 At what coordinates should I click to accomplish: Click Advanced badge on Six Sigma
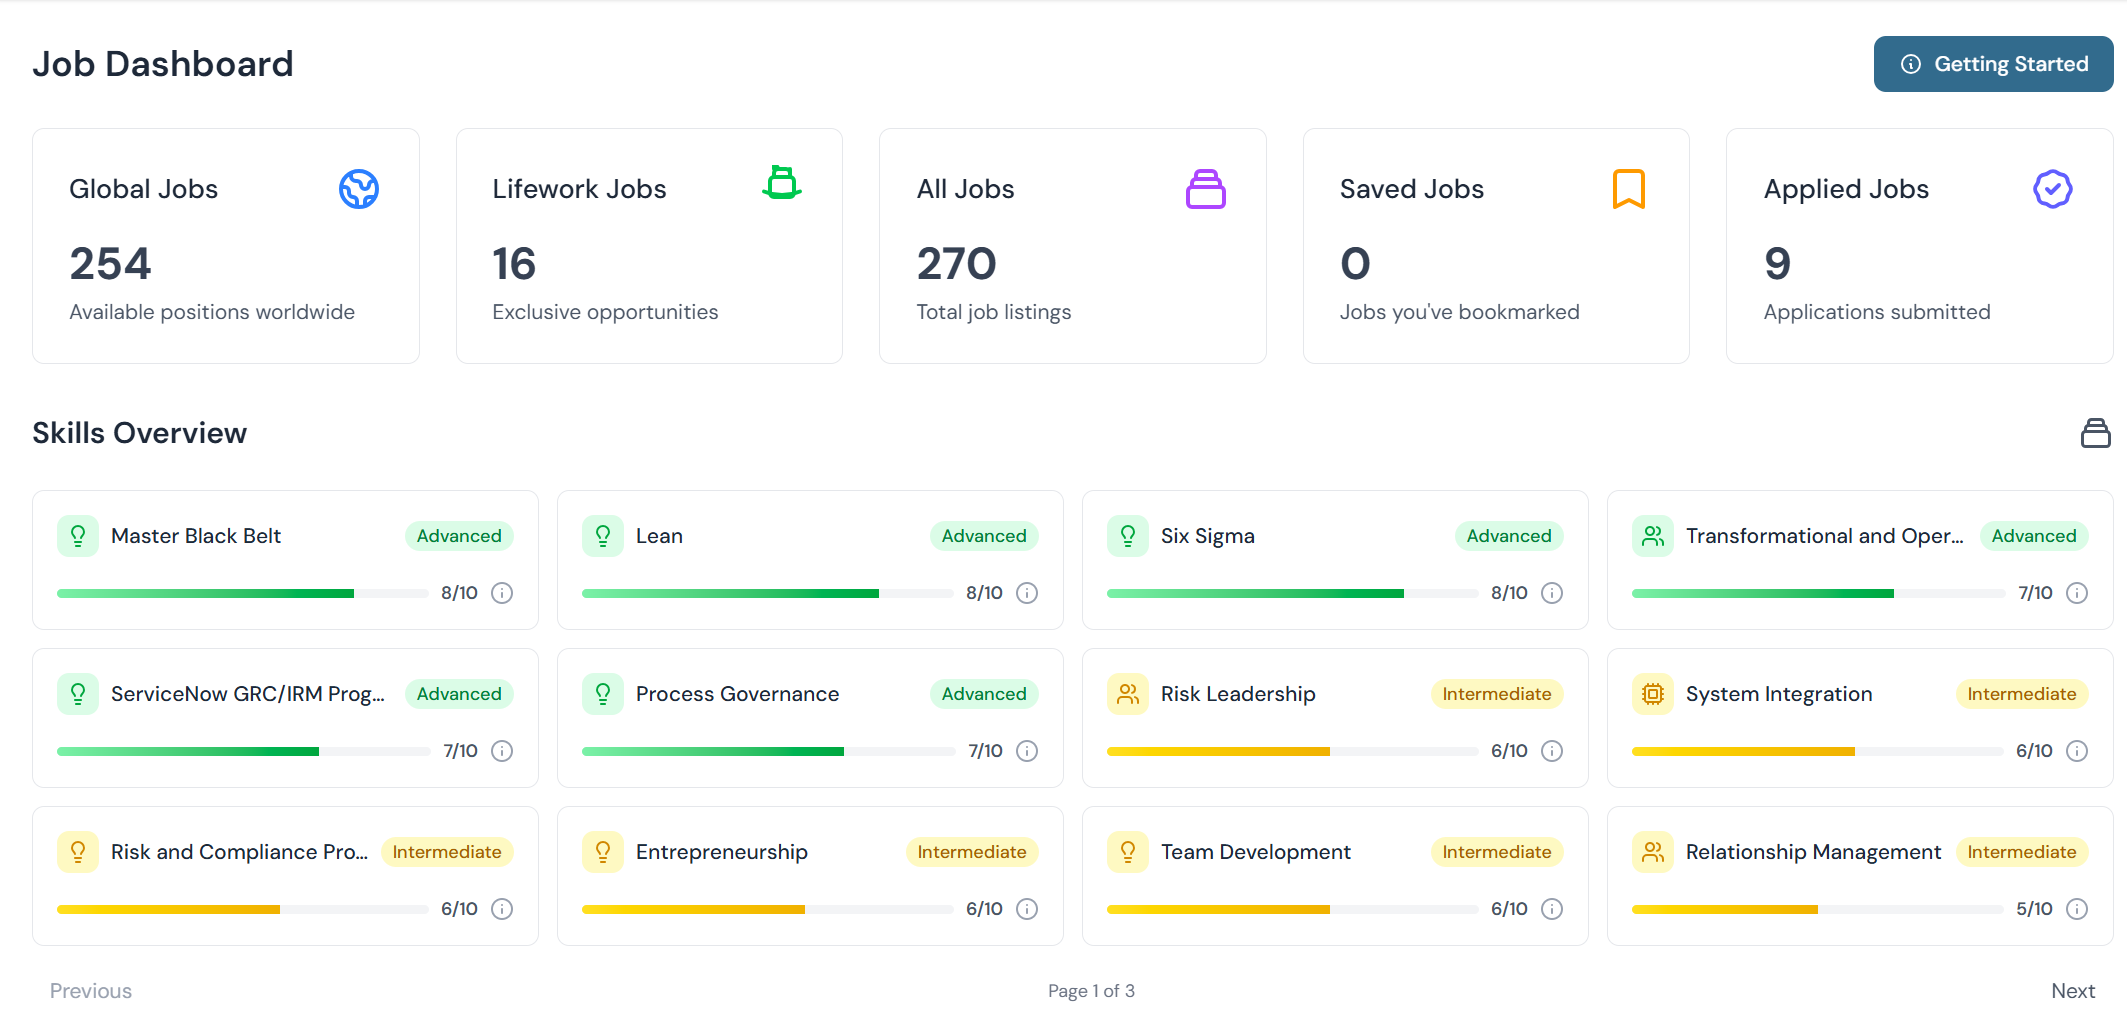tap(1508, 536)
